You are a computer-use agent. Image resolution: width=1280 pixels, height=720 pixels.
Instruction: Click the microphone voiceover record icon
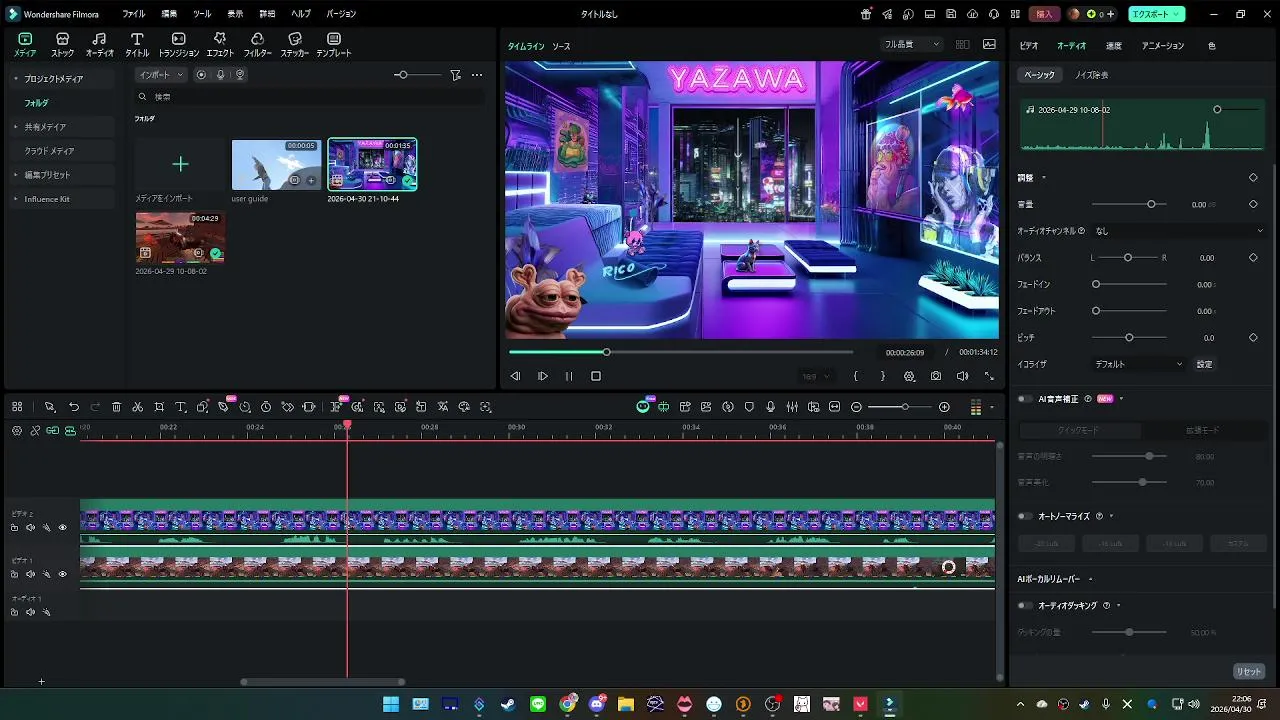pyautogui.click(x=770, y=407)
